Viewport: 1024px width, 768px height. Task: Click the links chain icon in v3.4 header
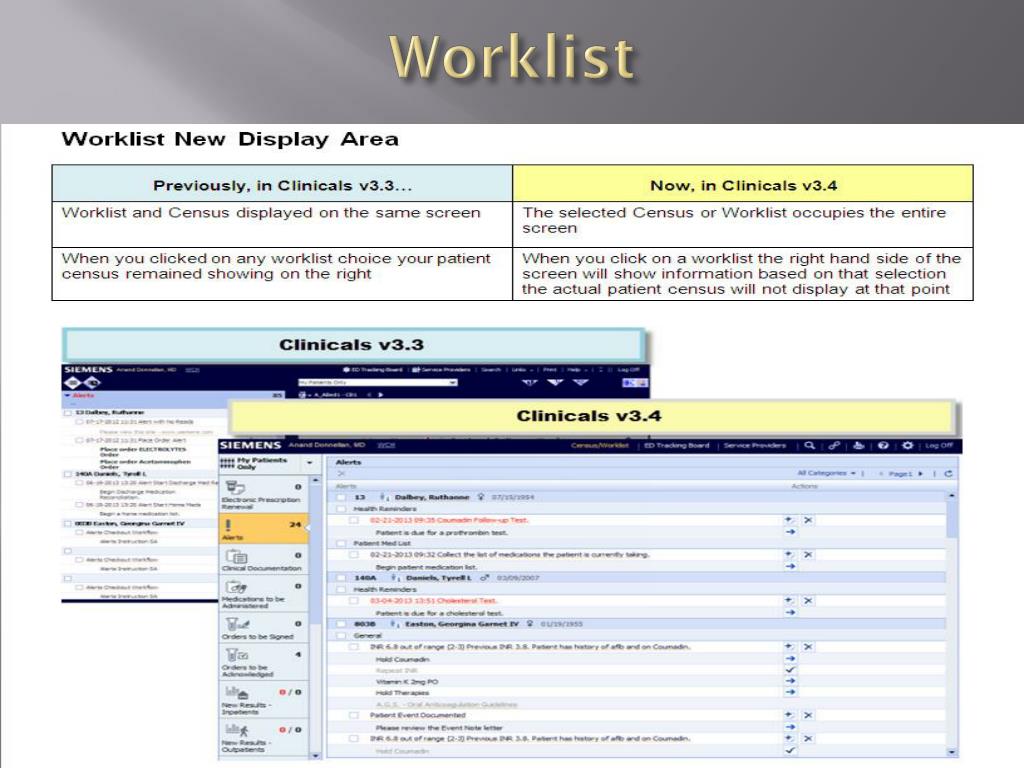[834, 445]
